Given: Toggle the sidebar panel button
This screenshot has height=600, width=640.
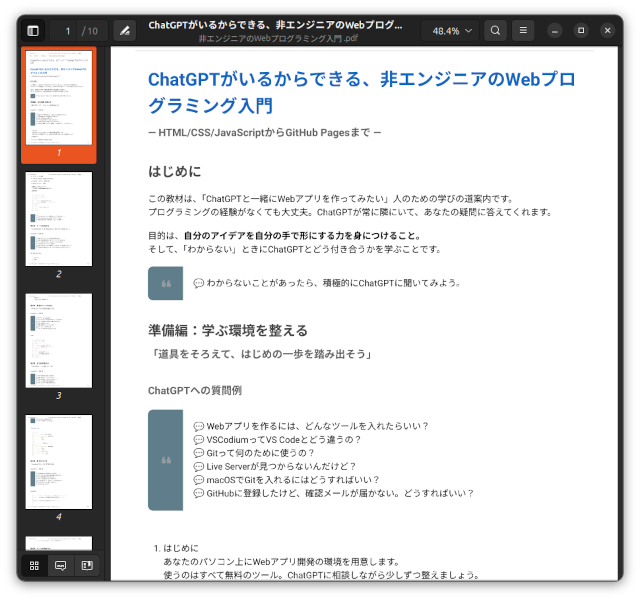Looking at the screenshot, I should (x=33, y=31).
